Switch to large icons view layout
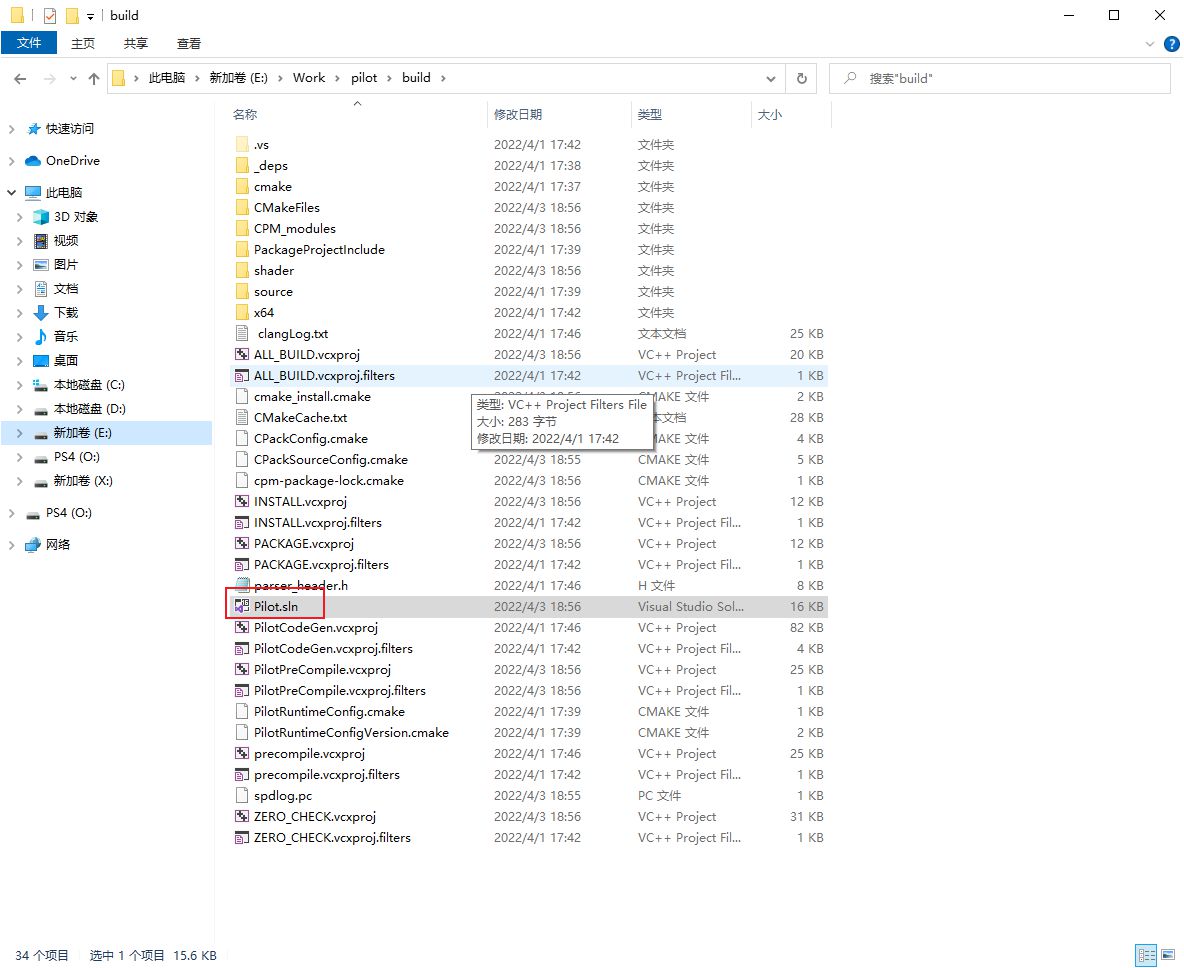The image size is (1184, 968). pyautogui.click(x=1168, y=955)
